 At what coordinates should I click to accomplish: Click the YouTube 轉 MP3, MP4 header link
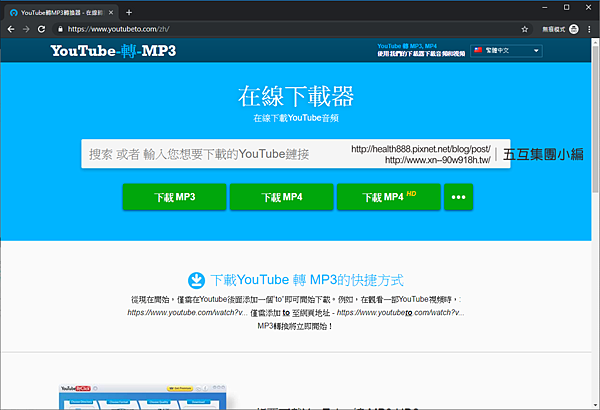[407, 46]
